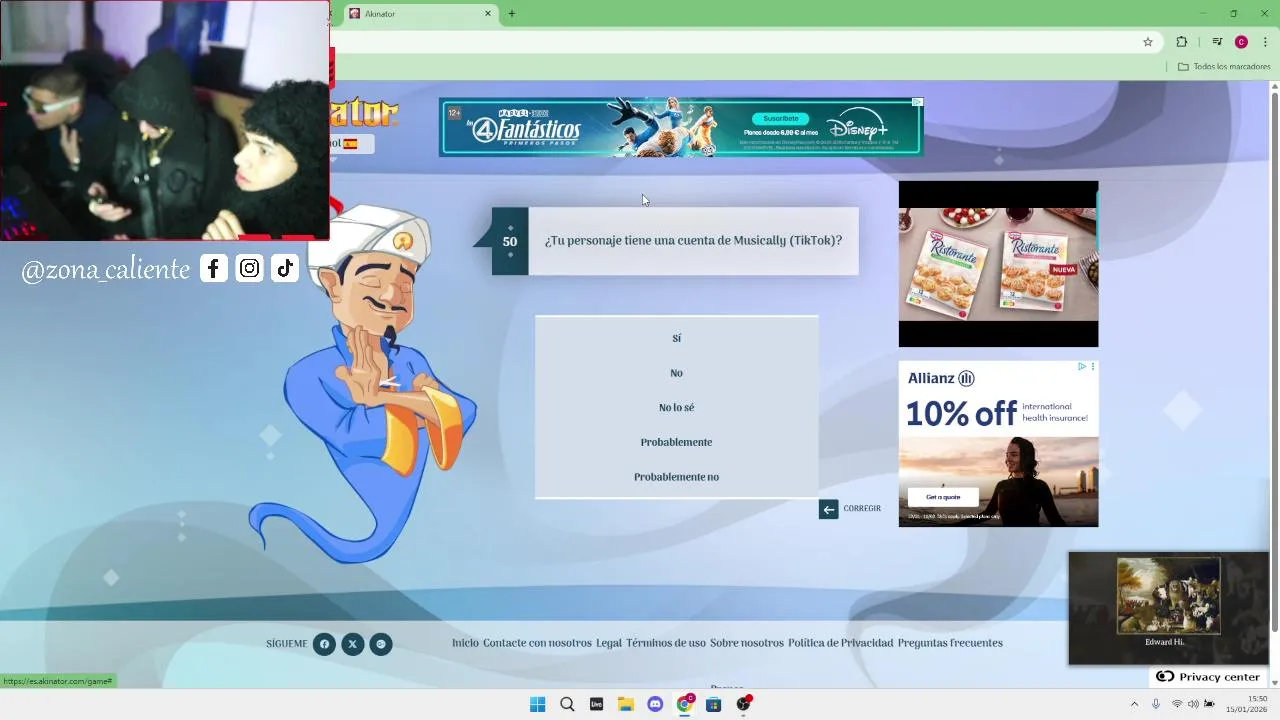The width and height of the screenshot is (1280, 720).
Task: Open the Legal footer link
Action: click(x=609, y=643)
